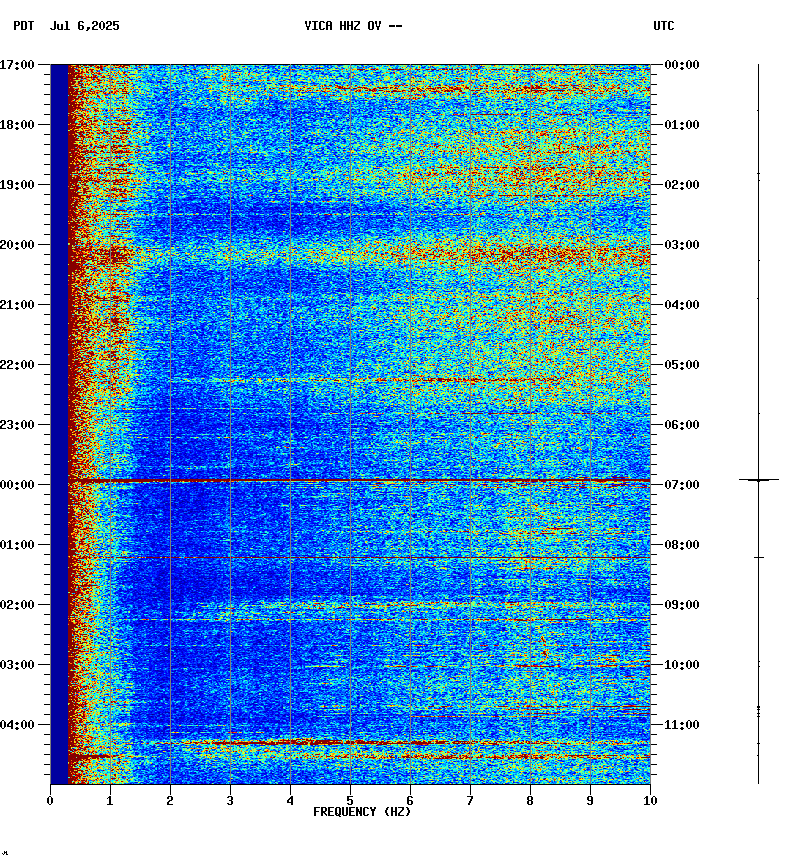802x864 pixels.
Task: Click the FREQUENCY (HZ) axis label
Action: coord(362,812)
